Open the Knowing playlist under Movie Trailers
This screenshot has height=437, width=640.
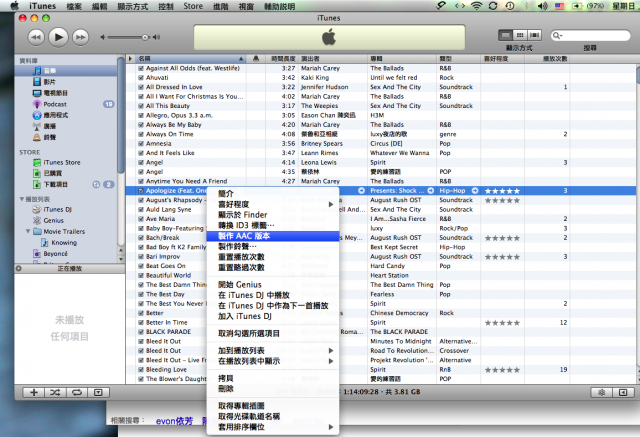point(66,242)
